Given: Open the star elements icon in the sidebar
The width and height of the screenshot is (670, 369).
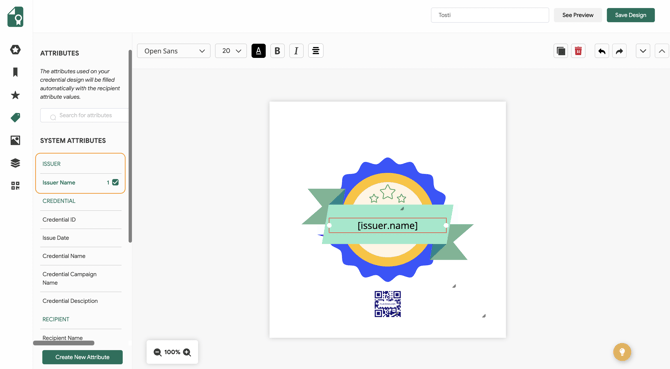Looking at the screenshot, I should coord(15,95).
